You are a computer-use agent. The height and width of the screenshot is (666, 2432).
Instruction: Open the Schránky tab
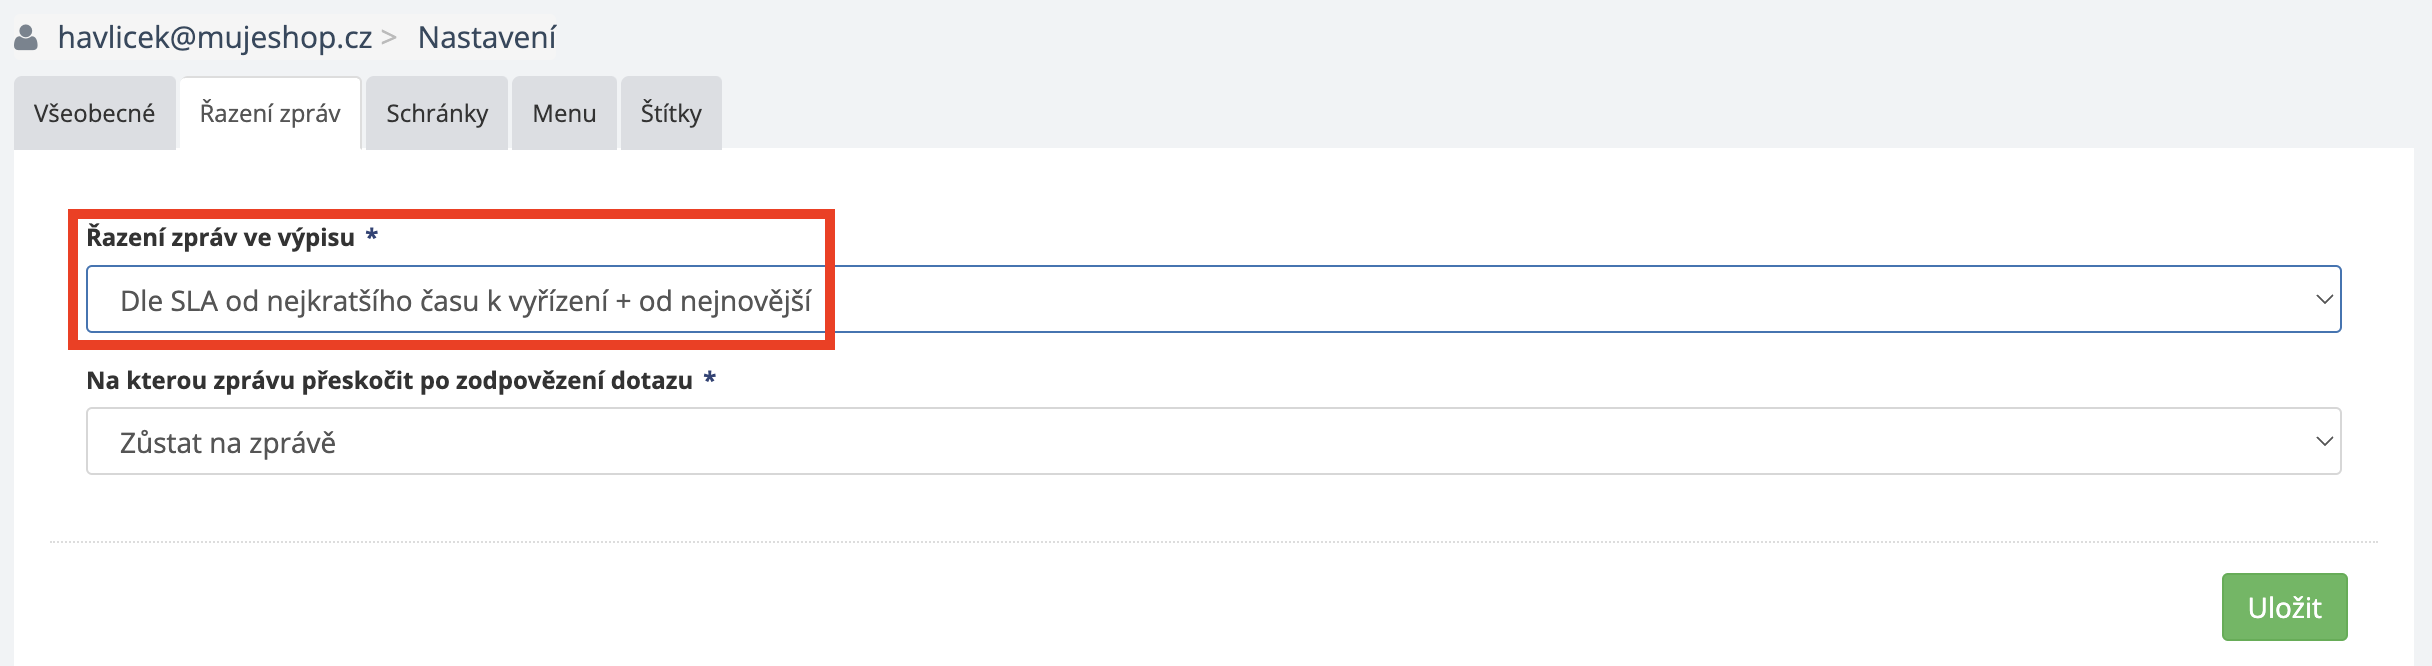coord(437,113)
